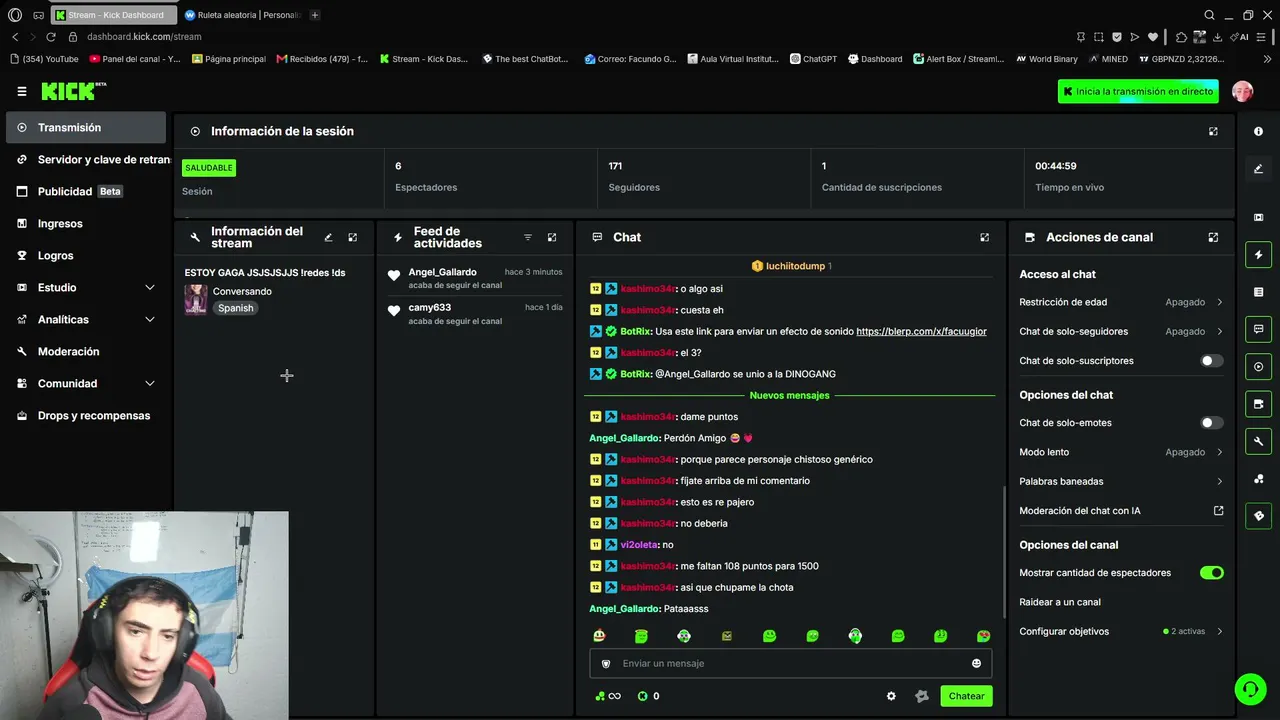Edit stream info with the pencil icon in Información del stream
1280x720 pixels.
click(328, 237)
